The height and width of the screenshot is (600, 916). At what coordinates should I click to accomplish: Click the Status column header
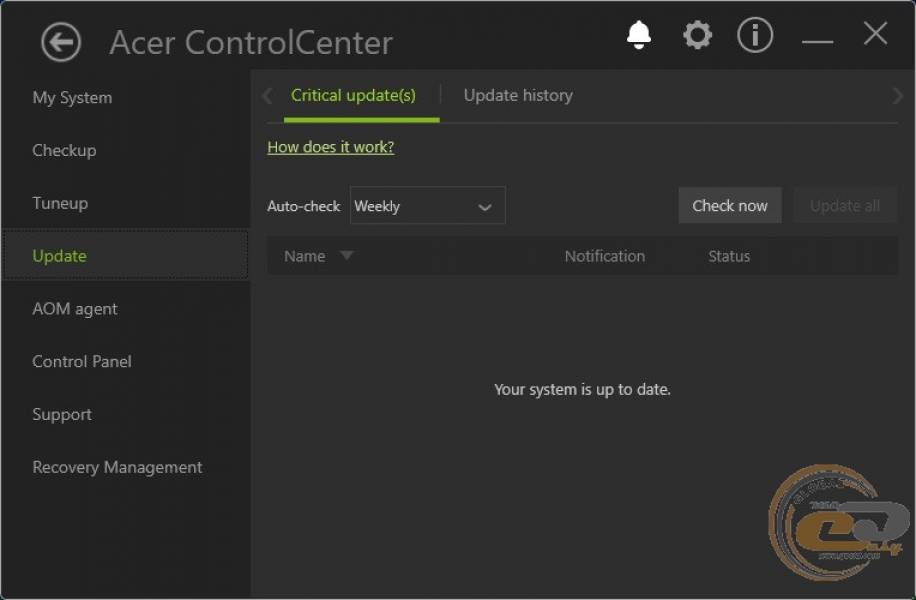[729, 256]
